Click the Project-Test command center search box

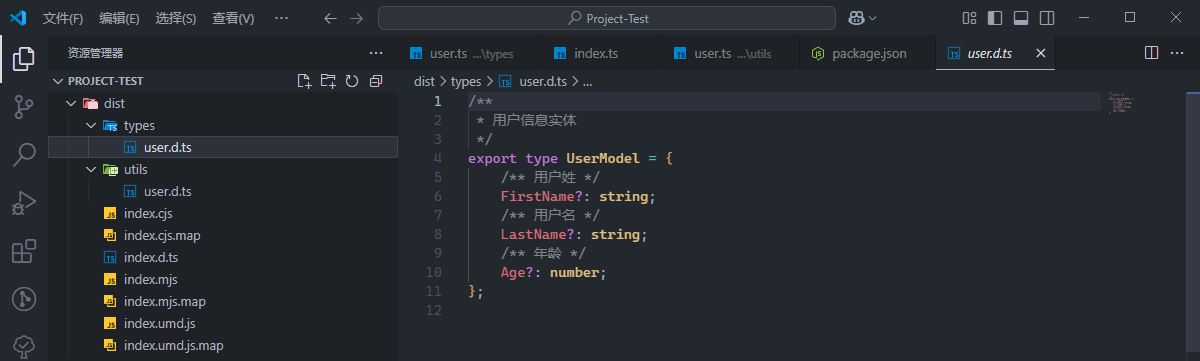[x=607, y=18]
